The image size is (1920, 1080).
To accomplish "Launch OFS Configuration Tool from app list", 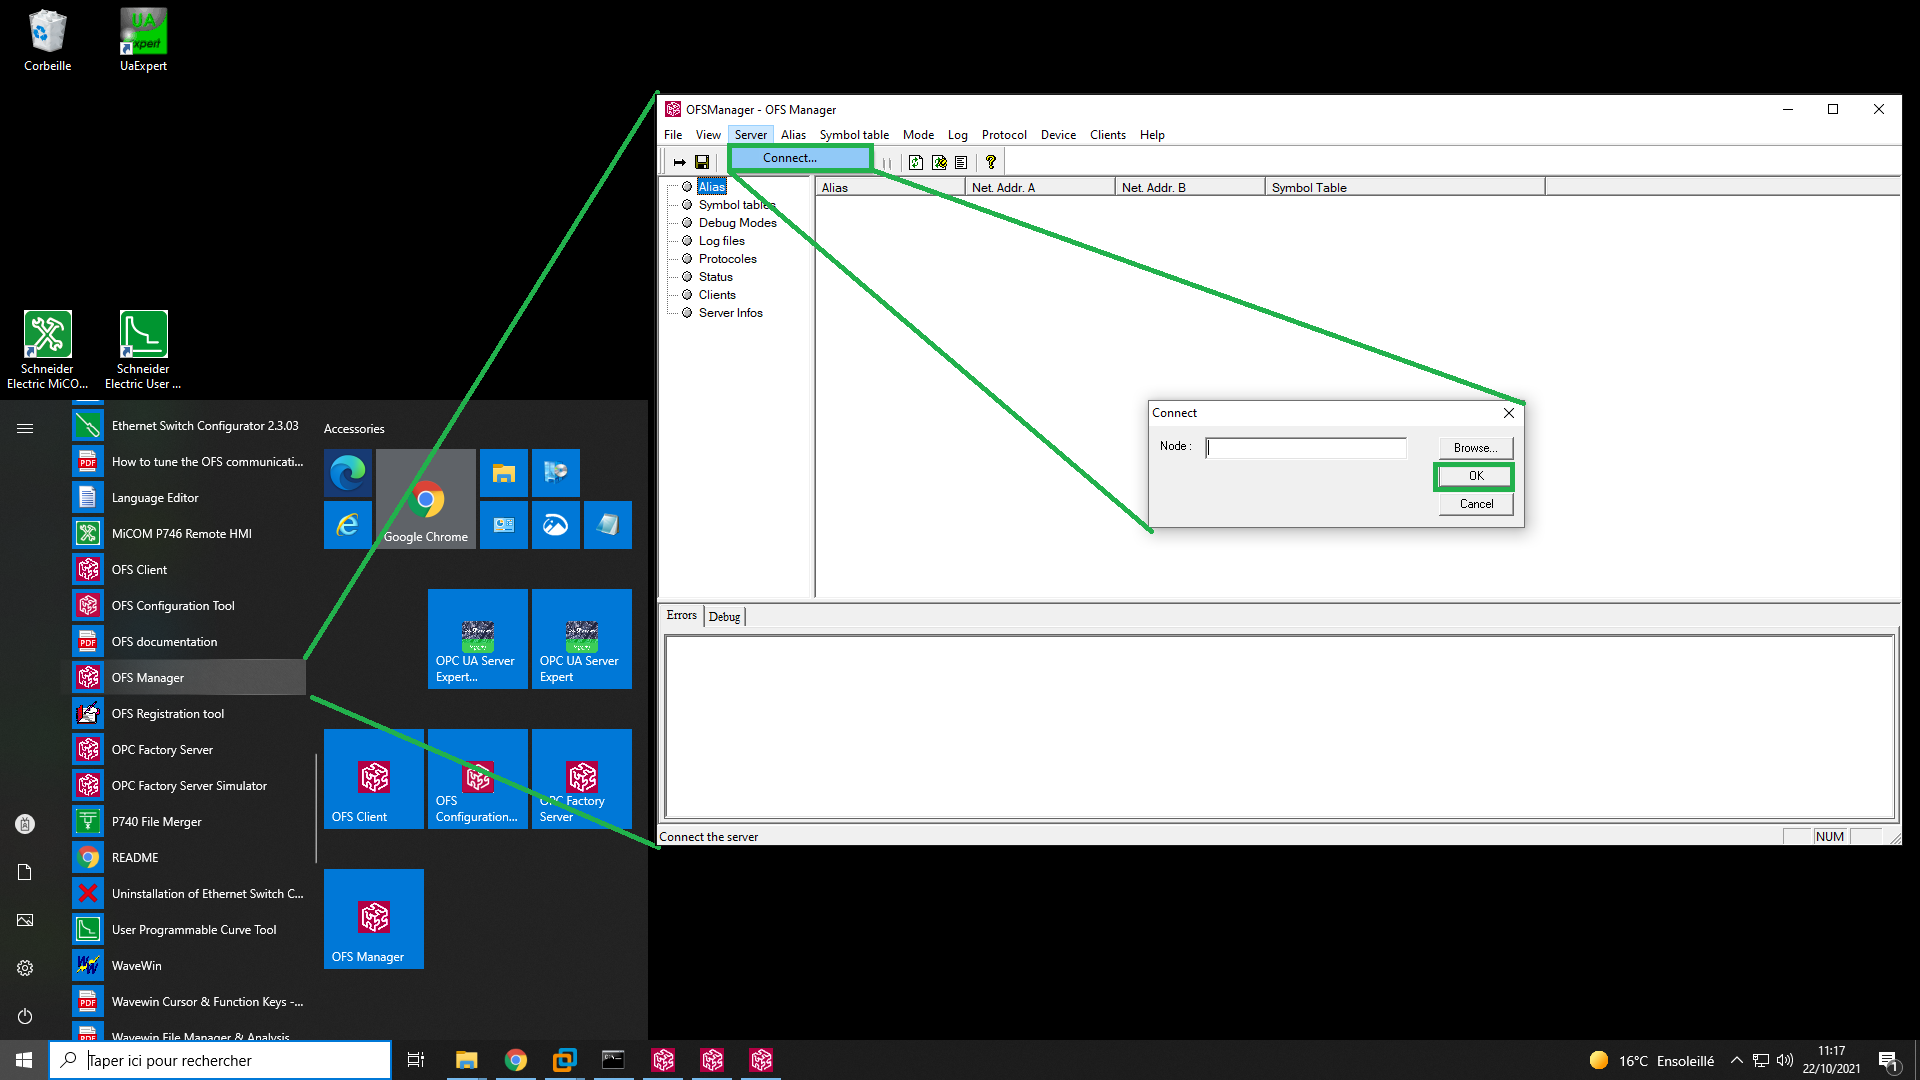I will (188, 606).
